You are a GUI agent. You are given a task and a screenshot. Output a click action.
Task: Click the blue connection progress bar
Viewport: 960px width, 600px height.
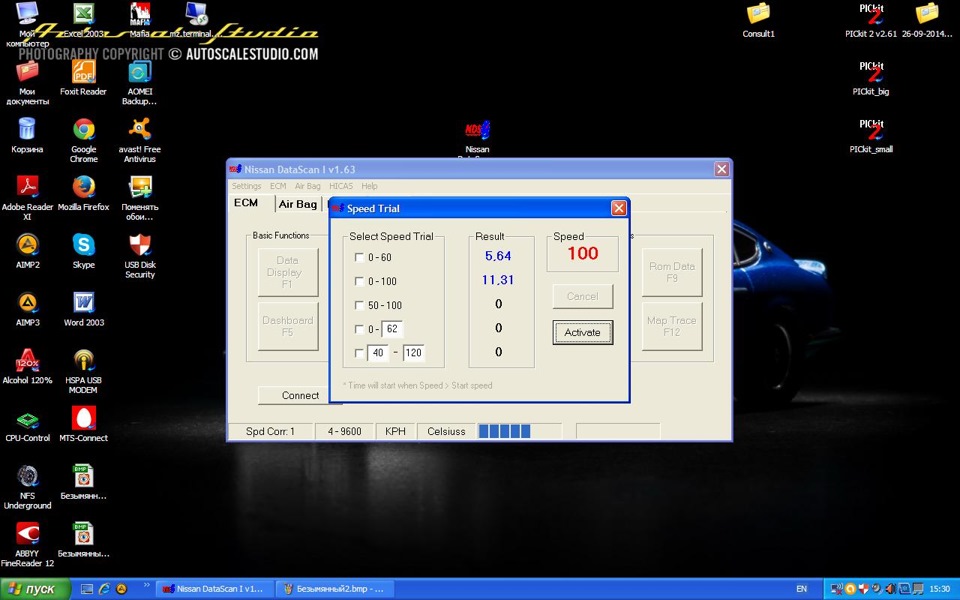pos(520,432)
